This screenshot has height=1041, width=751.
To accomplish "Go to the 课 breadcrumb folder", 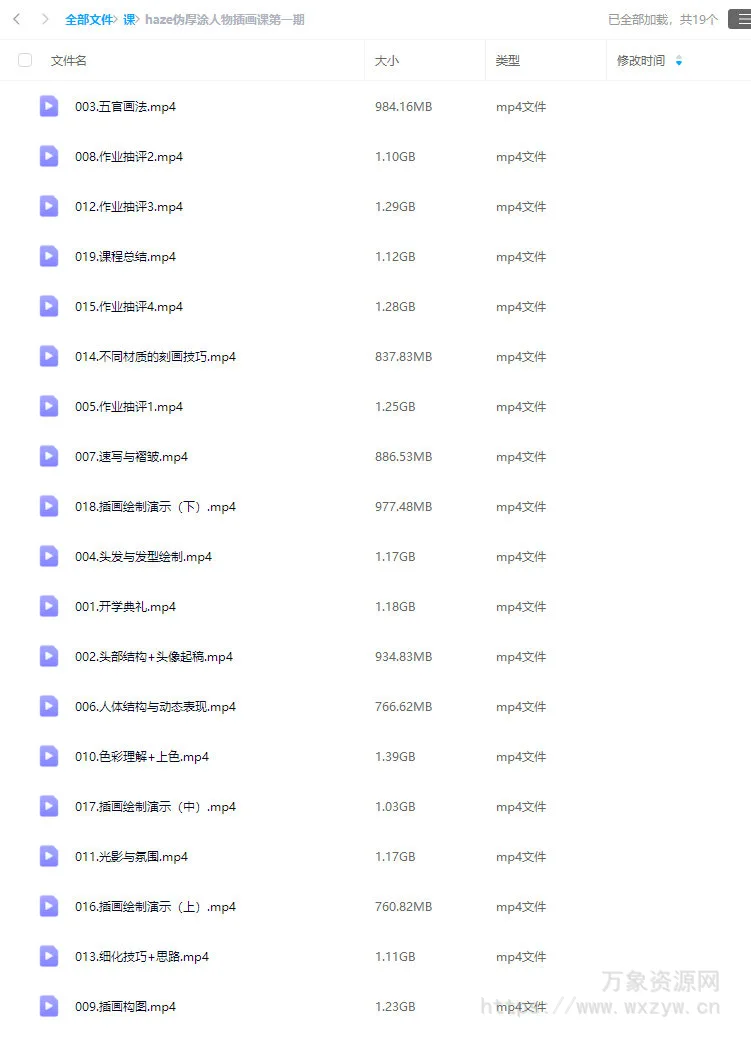I will click(x=129, y=20).
